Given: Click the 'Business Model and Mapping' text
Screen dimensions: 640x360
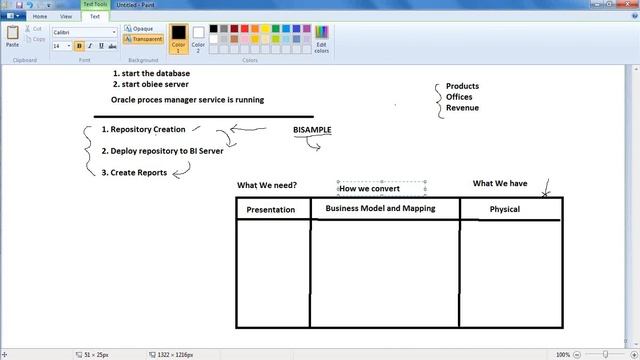Looking at the screenshot, I should (380, 209).
